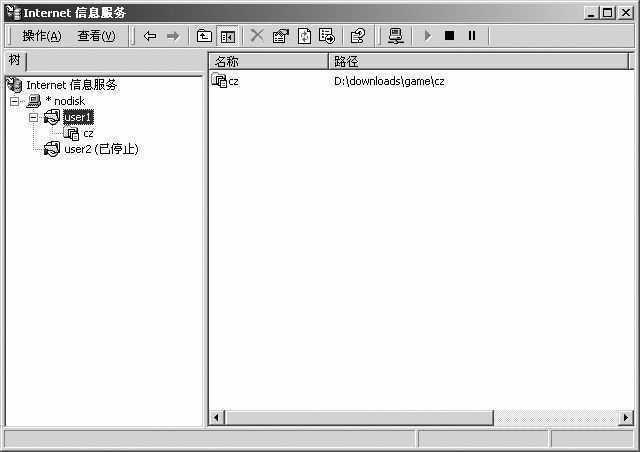The image size is (640, 452).
Task: Stop the selected site
Action: point(449,36)
